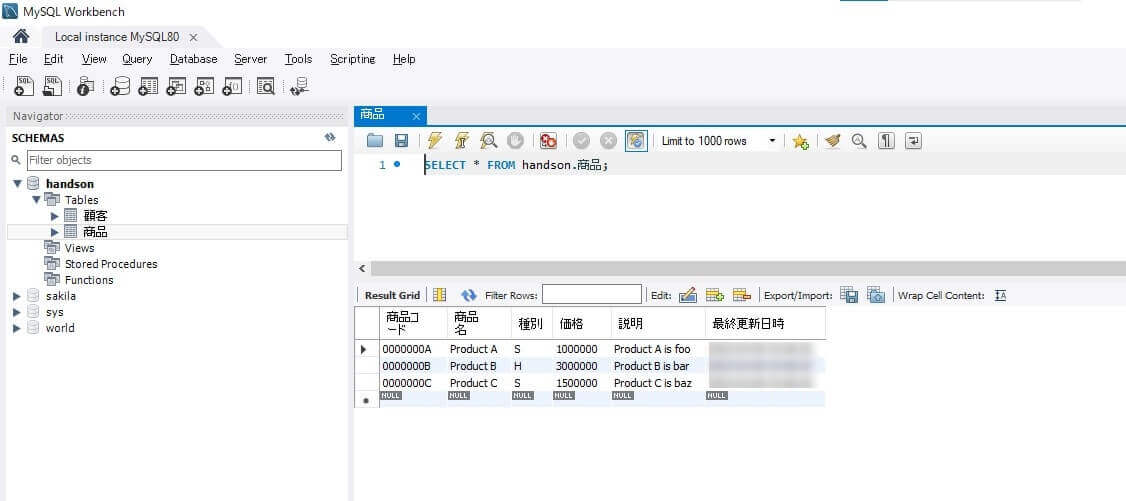Create a new view icon
The image size is (1126, 501).
[x=176, y=86]
